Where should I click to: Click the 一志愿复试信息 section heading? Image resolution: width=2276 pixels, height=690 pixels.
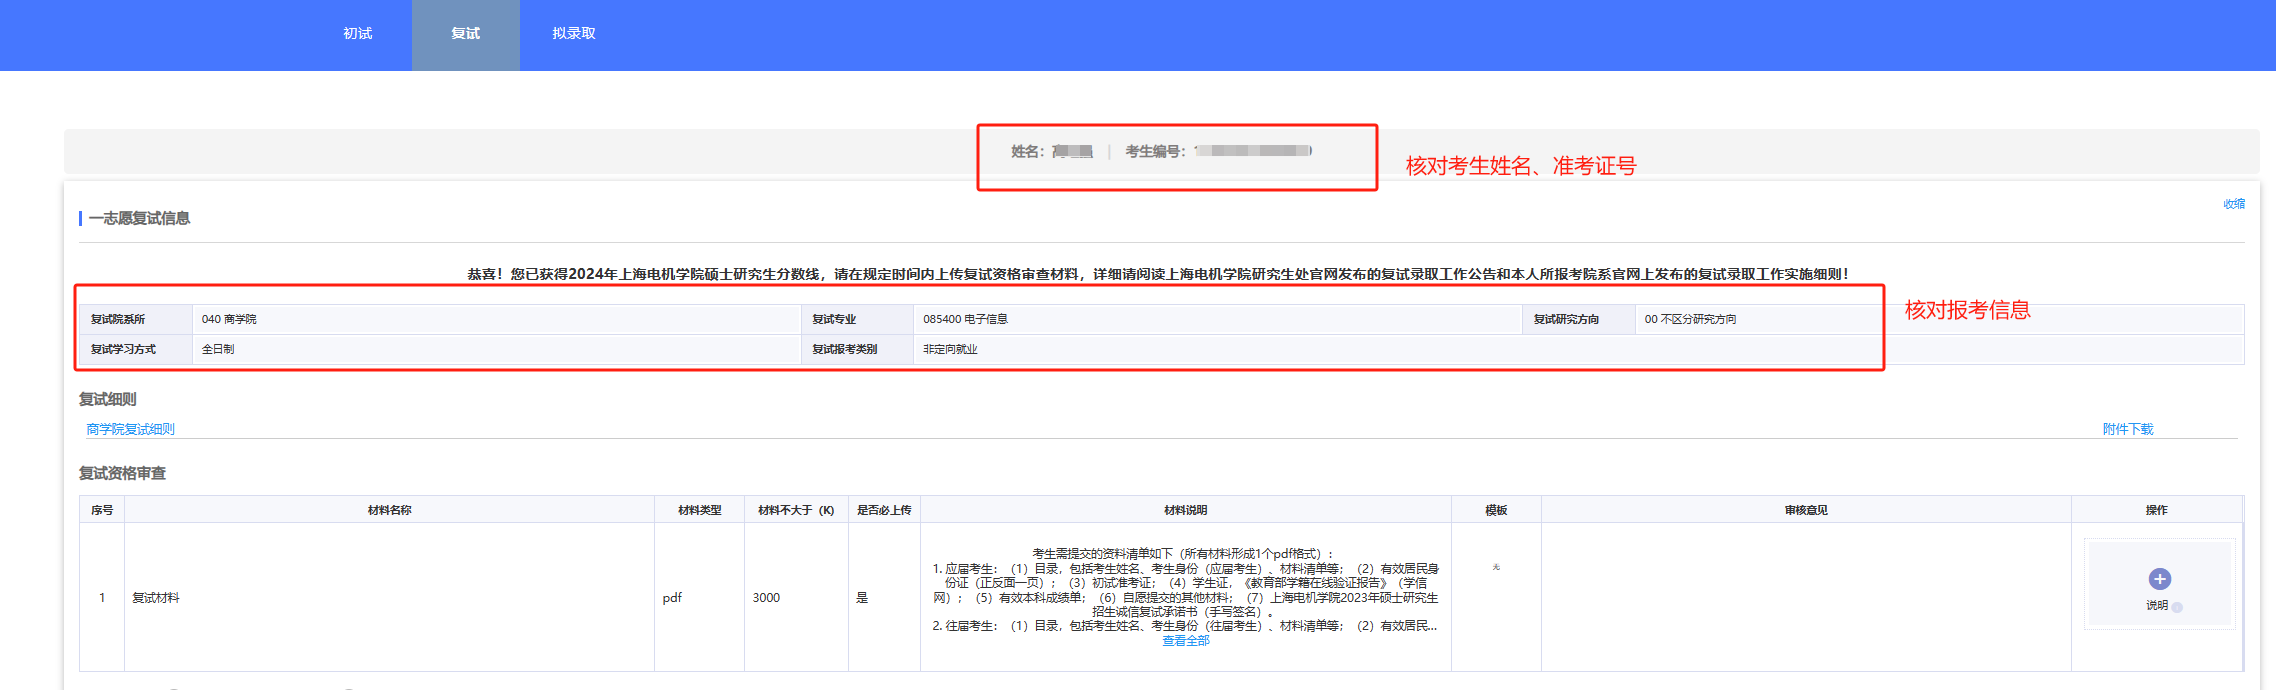click(x=139, y=218)
